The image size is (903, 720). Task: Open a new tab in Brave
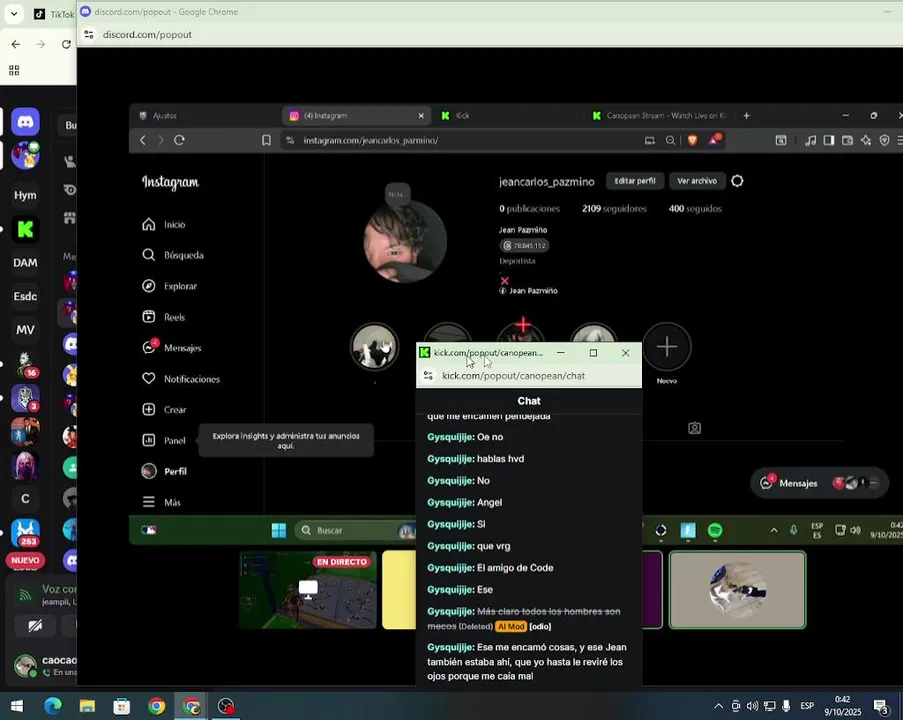746,116
